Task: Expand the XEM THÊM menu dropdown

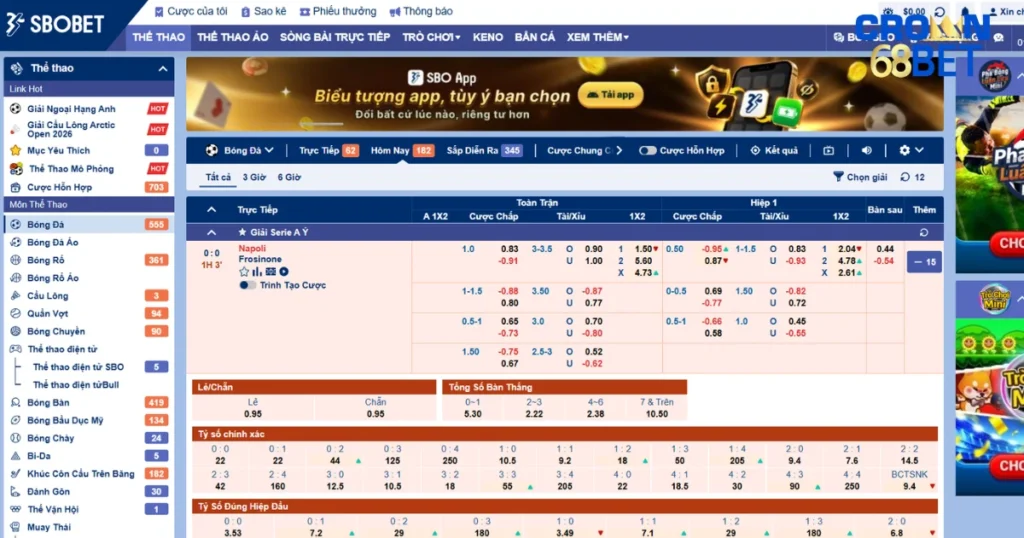Action: (x=598, y=37)
